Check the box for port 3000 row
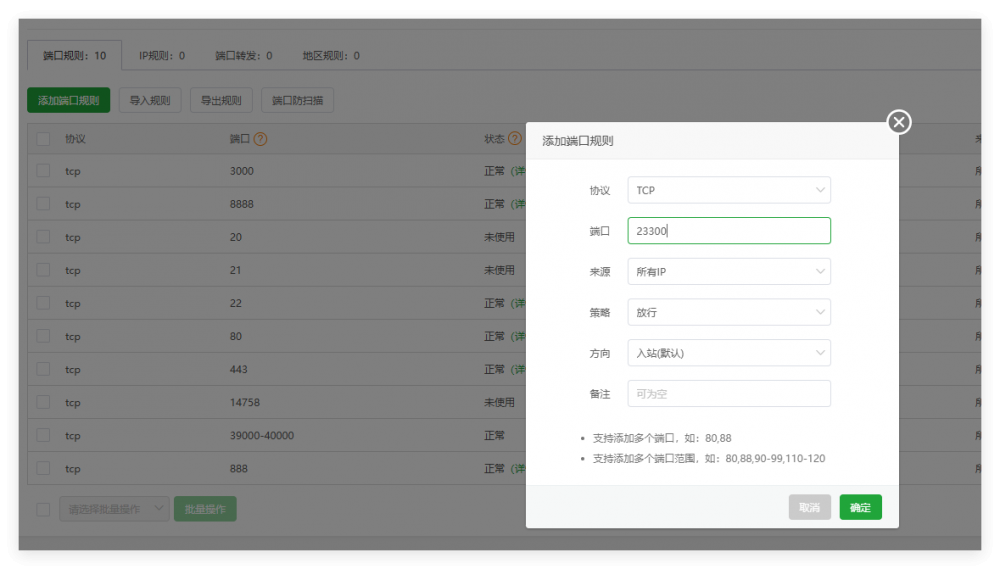Screen dimensions: 1000x569 [x=43, y=171]
